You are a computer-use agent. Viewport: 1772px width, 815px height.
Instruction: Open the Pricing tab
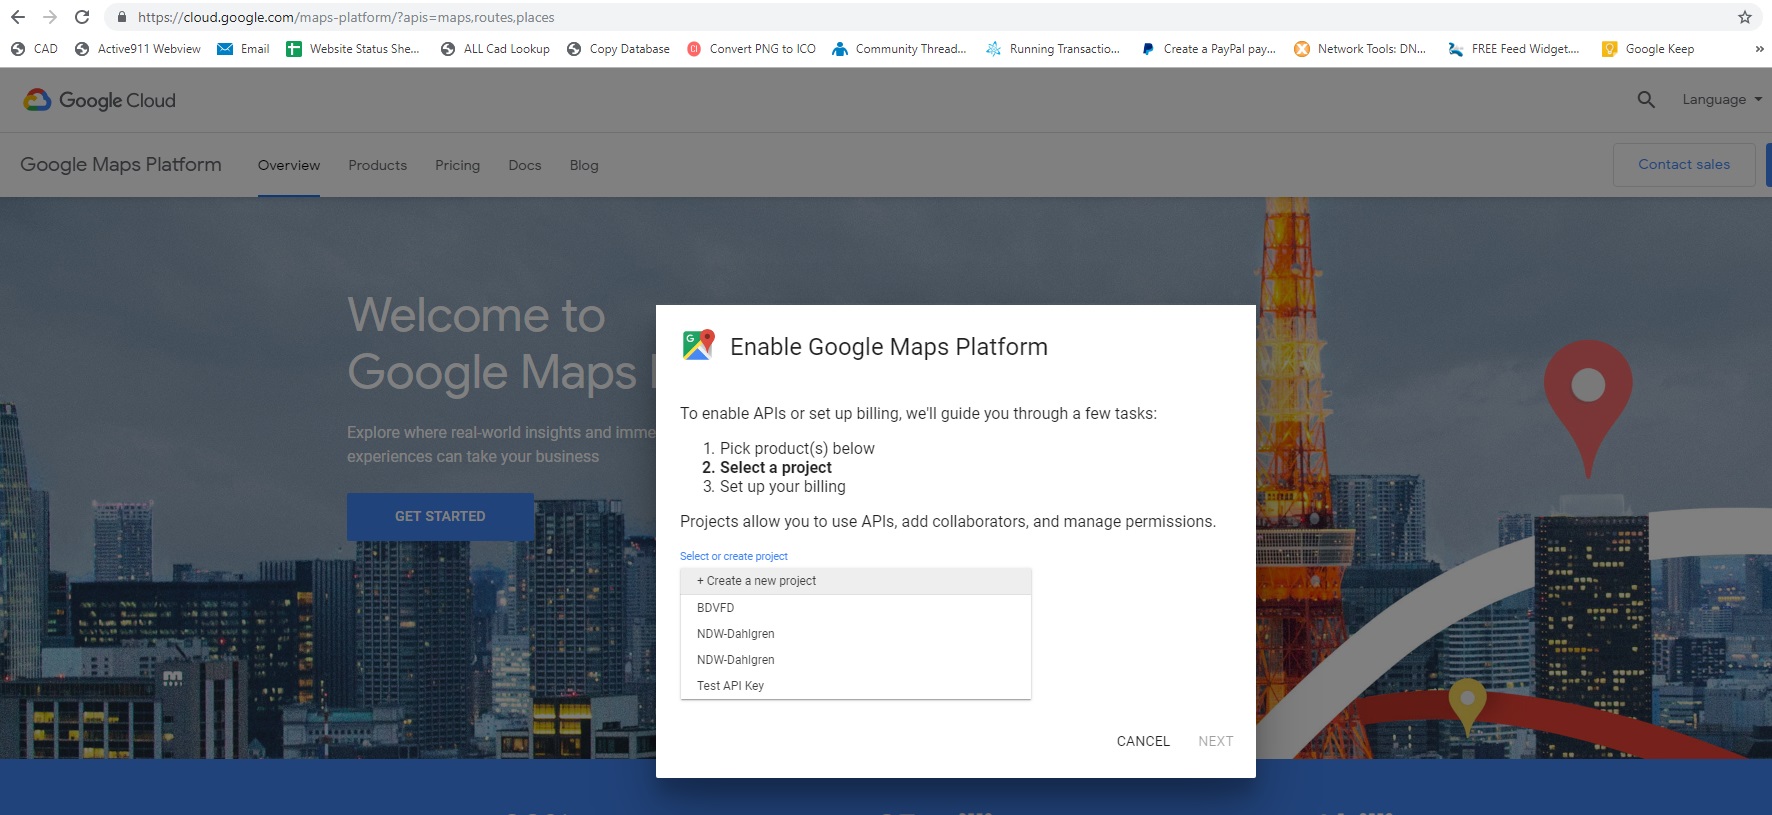(x=457, y=165)
